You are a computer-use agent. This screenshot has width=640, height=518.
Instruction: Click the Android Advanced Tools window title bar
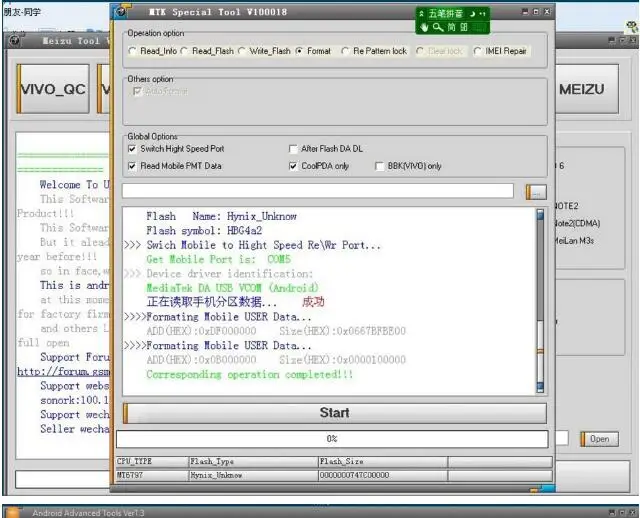click(x=320, y=512)
